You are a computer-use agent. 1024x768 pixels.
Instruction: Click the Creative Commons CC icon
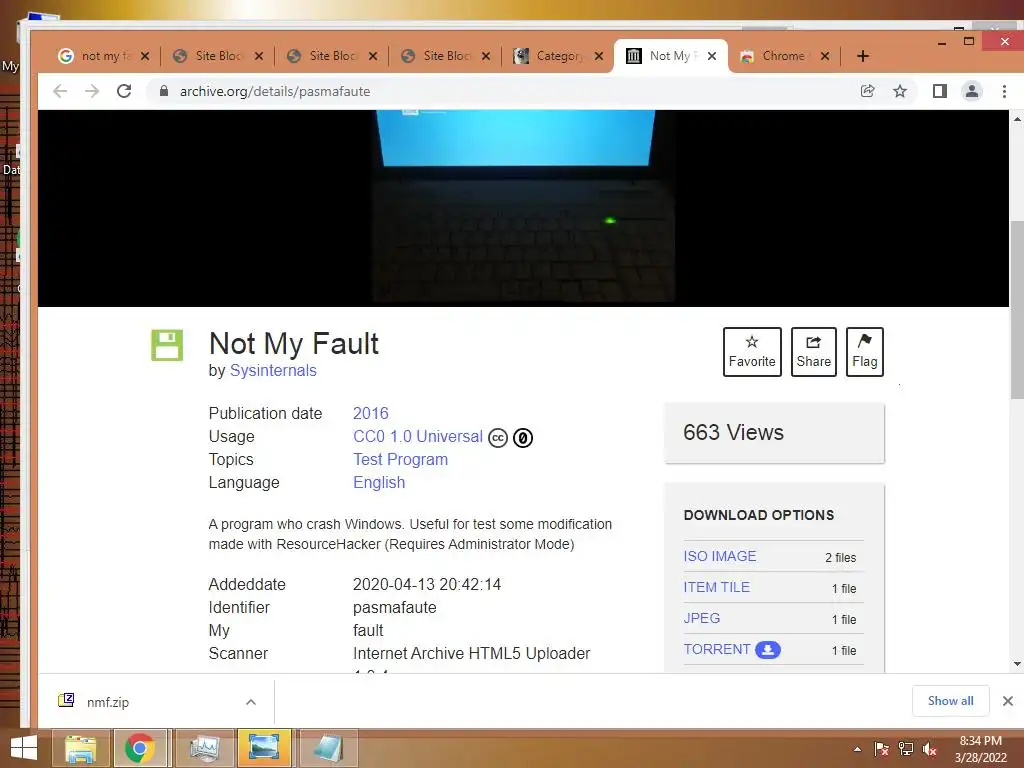pos(498,438)
